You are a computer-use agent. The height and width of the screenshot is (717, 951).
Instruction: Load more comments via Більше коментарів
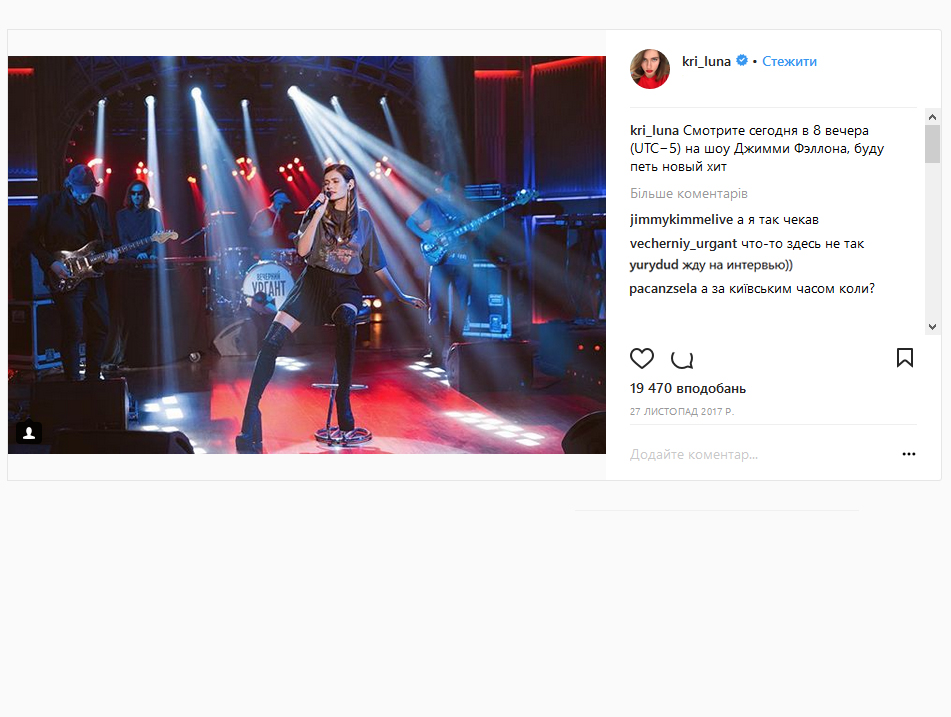(x=688, y=194)
